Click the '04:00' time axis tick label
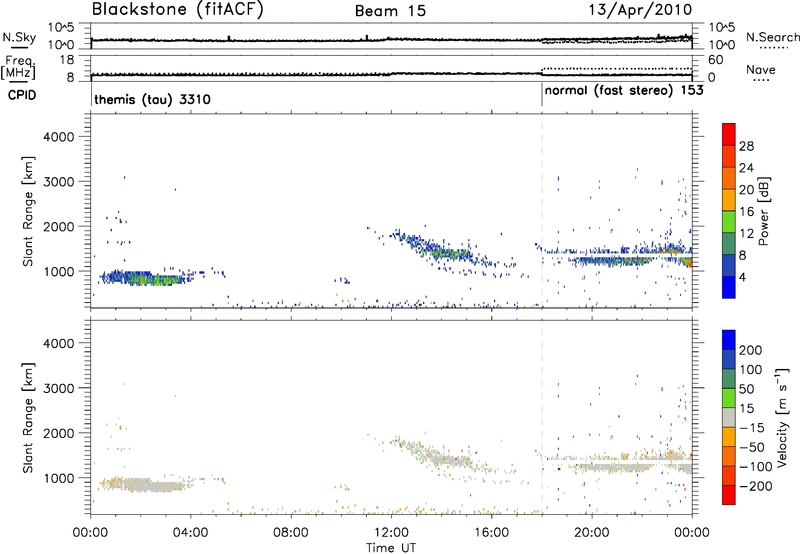Viewport: 800px width, 554px height. click(x=190, y=533)
